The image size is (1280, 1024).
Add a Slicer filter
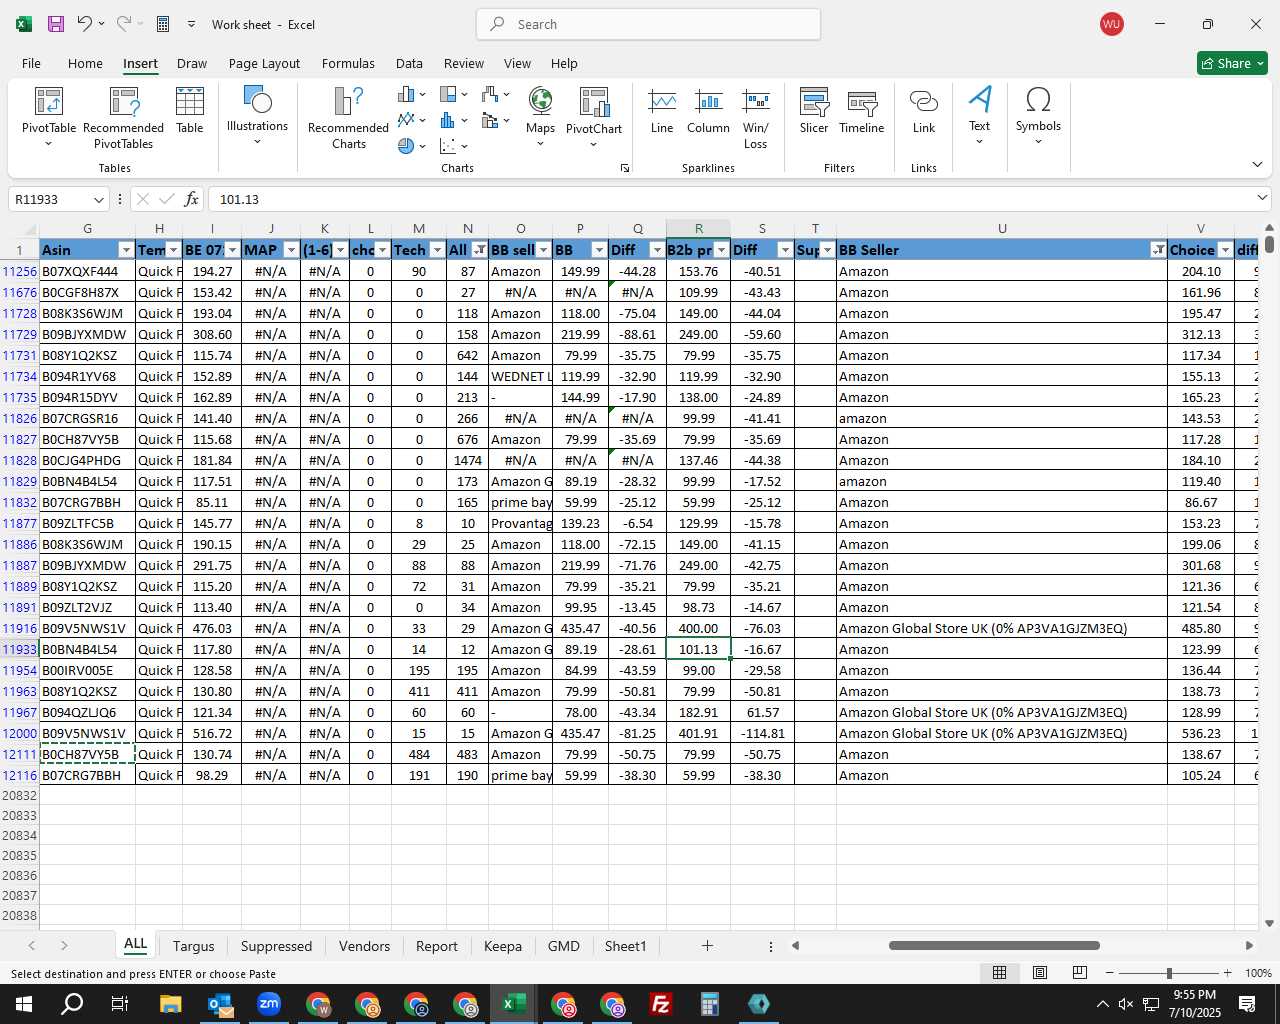(x=814, y=110)
